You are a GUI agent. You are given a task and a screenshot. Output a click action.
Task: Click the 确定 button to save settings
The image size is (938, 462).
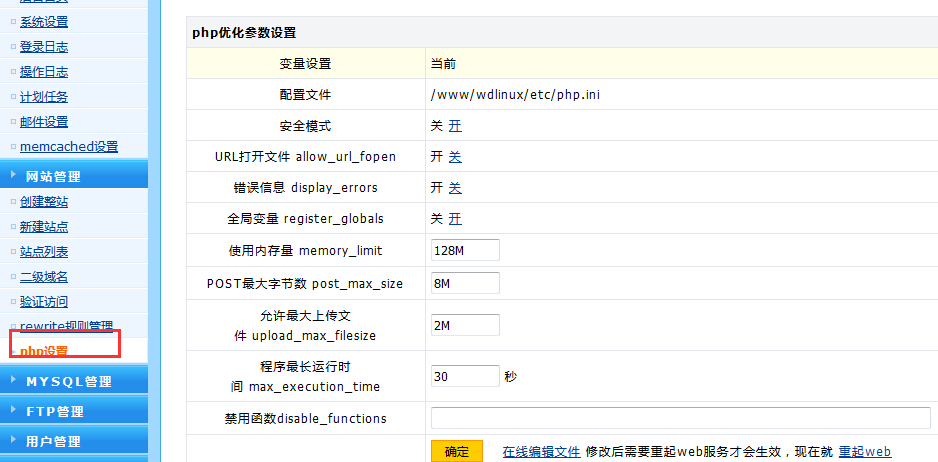point(456,452)
